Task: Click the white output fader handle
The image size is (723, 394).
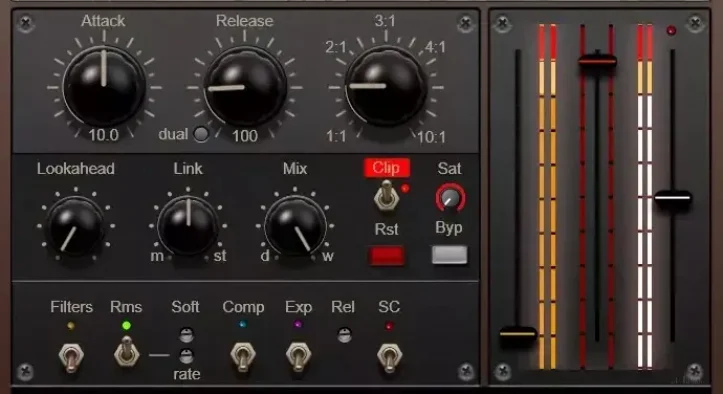Action: [x=673, y=198]
